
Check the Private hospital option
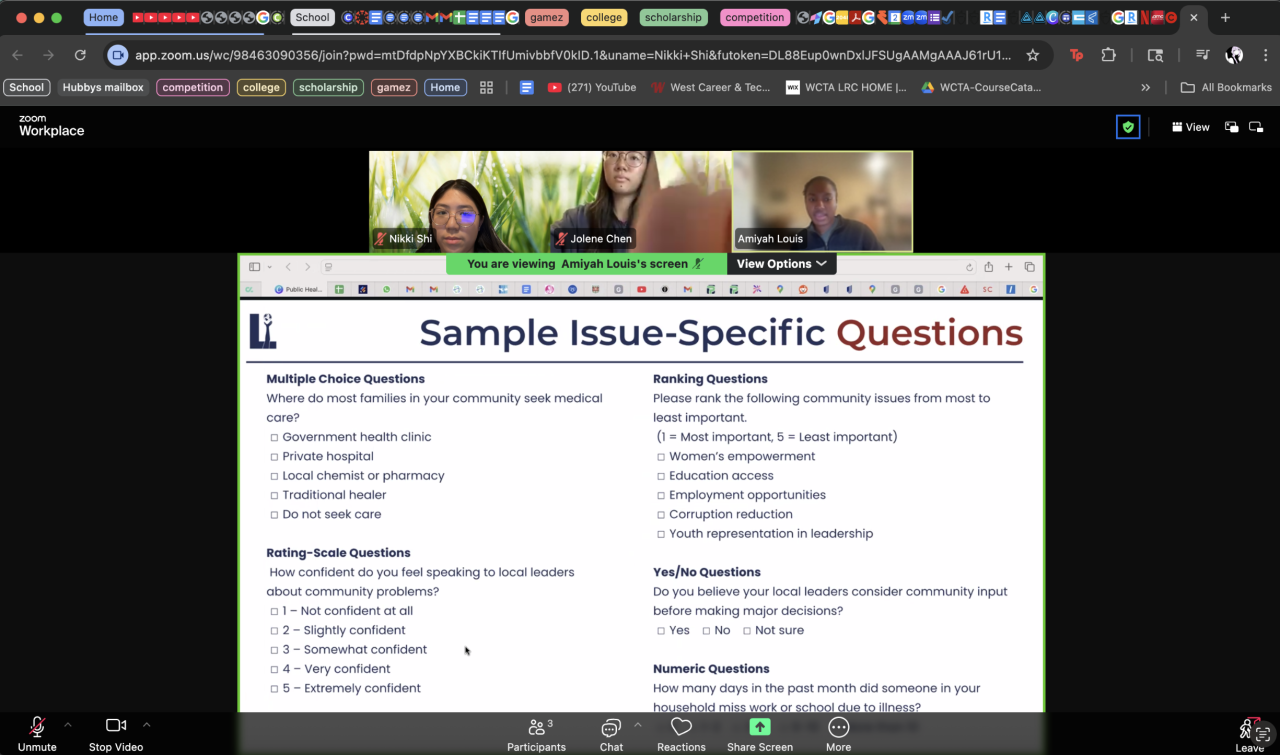[x=274, y=457]
